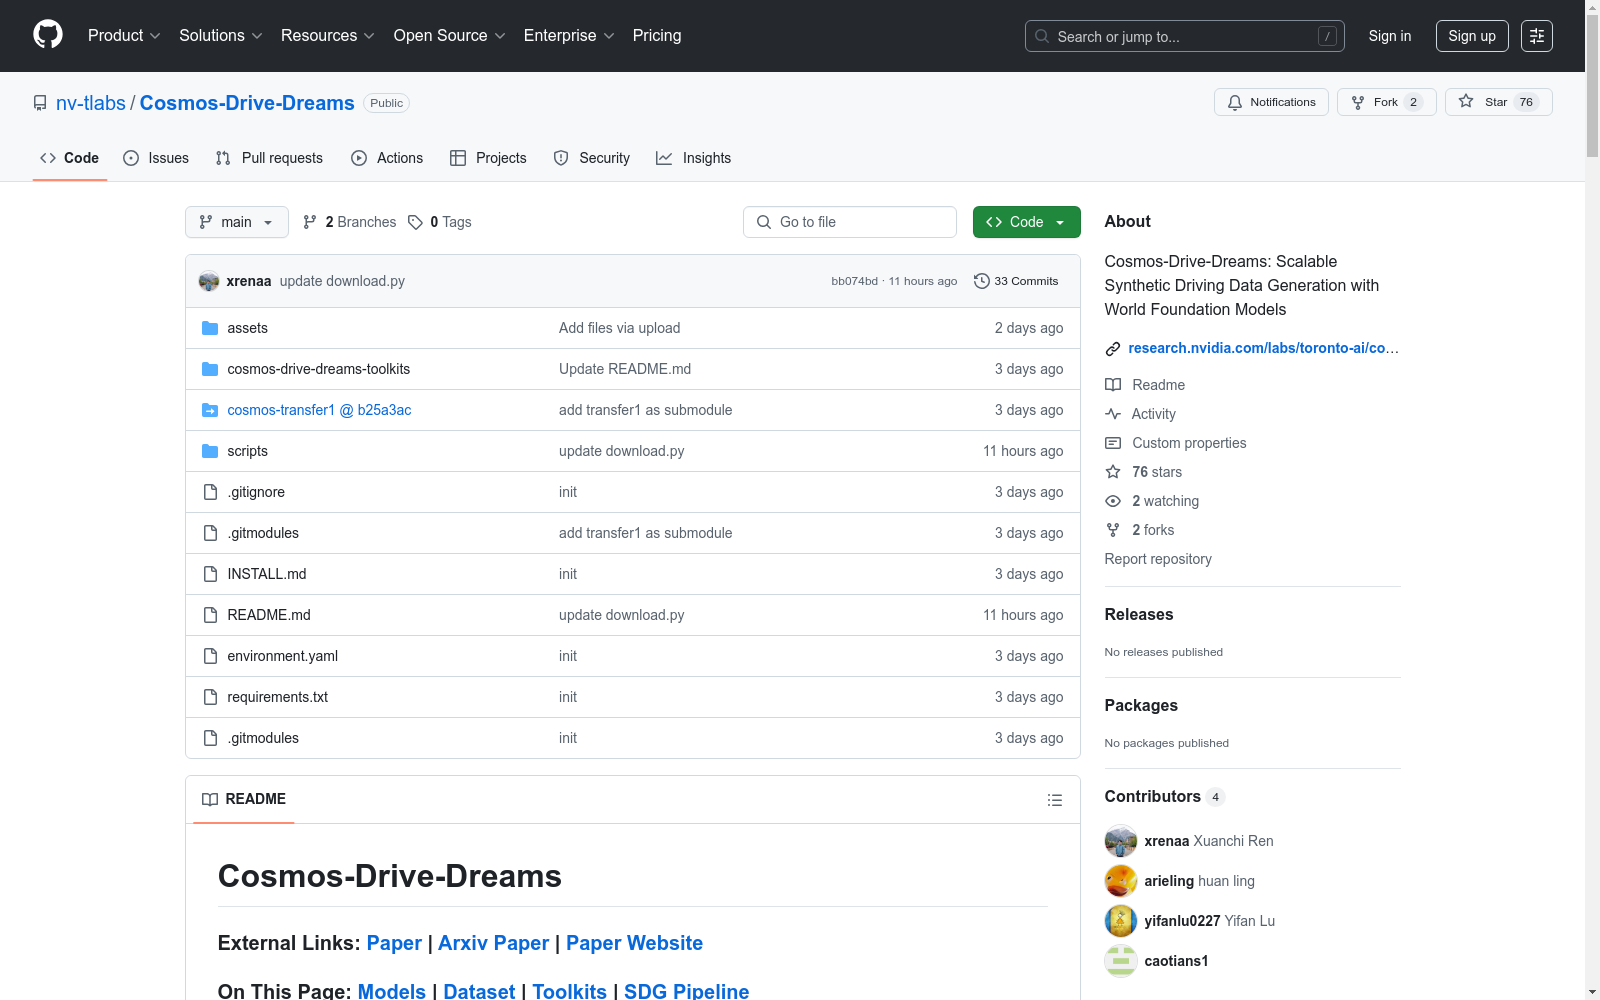Jump to the Toolkits section link

569,991
